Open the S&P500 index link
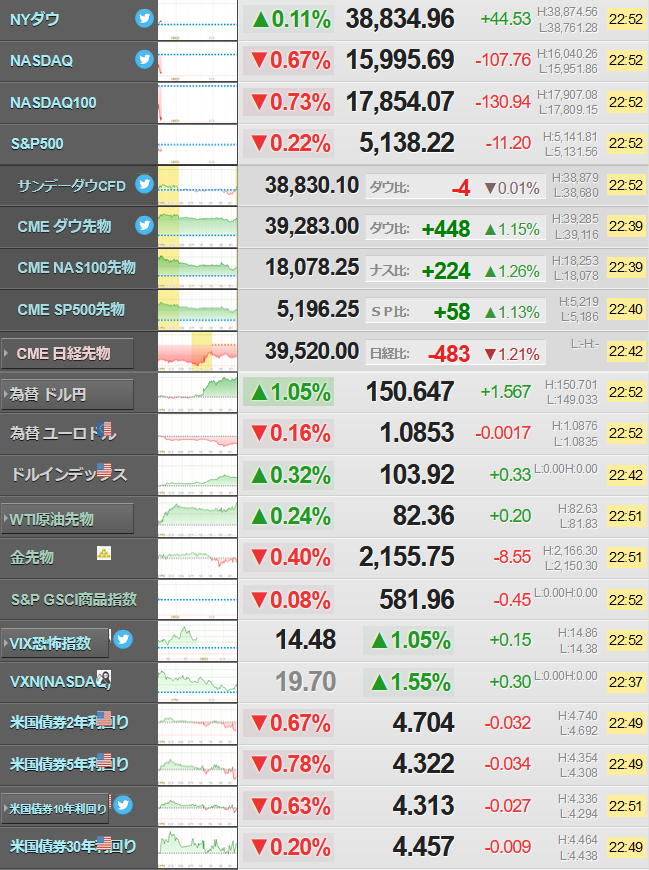This screenshot has height=870, width=649. tap(37, 144)
